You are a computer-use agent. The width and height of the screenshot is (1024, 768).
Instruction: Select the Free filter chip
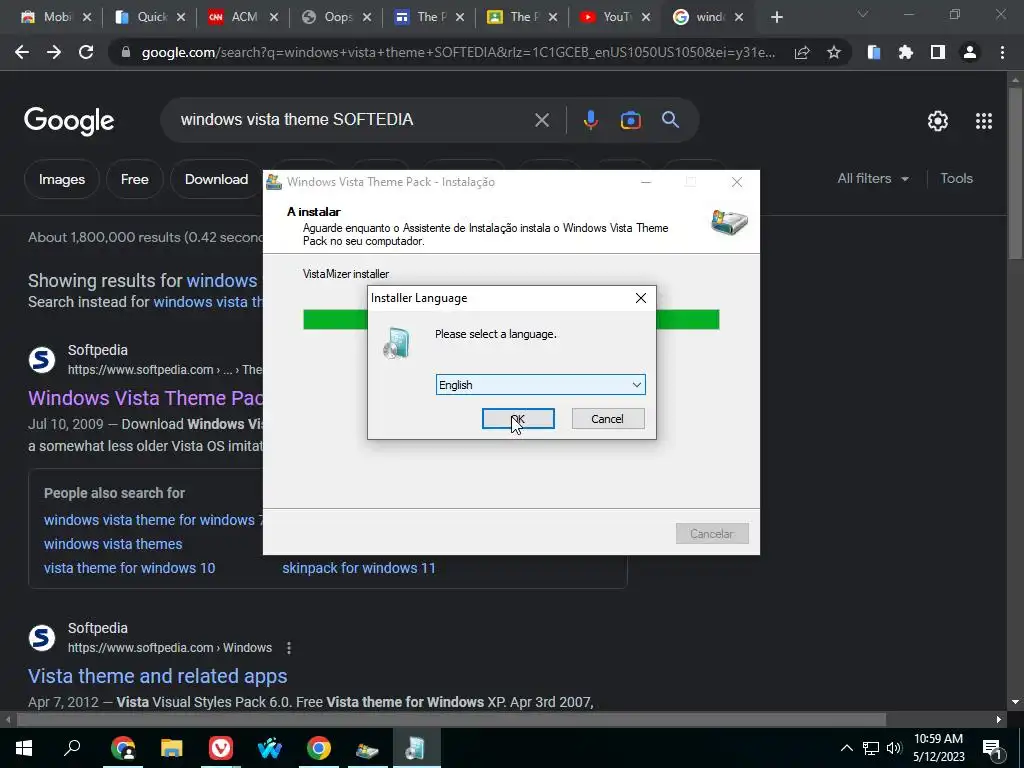135,179
